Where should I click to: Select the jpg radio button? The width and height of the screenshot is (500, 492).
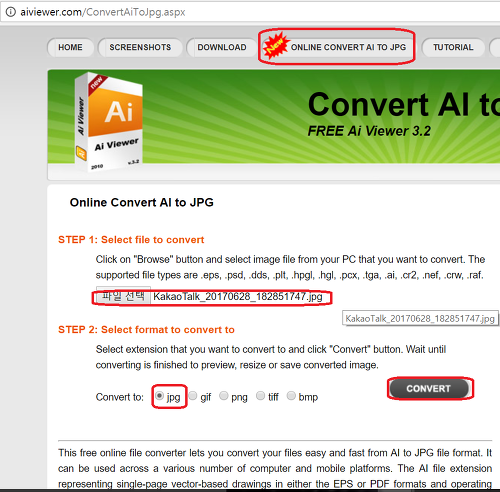pos(159,396)
